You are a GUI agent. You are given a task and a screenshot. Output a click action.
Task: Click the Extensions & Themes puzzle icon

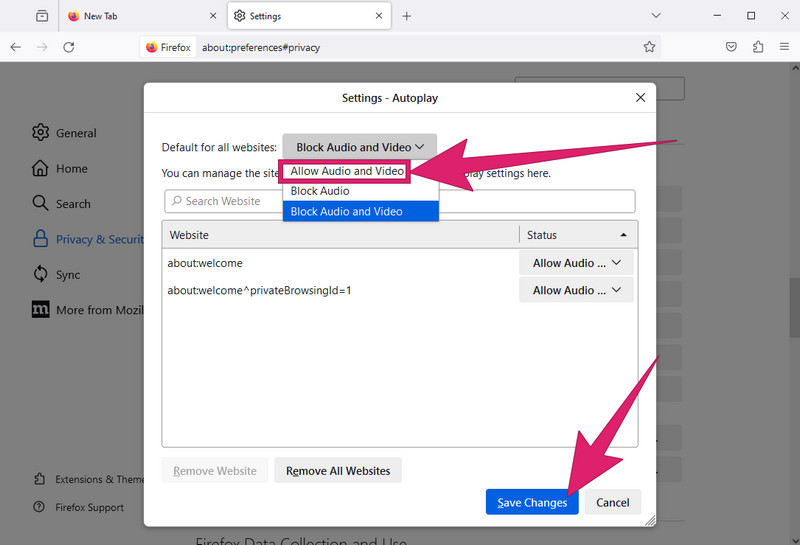[x=39, y=479]
